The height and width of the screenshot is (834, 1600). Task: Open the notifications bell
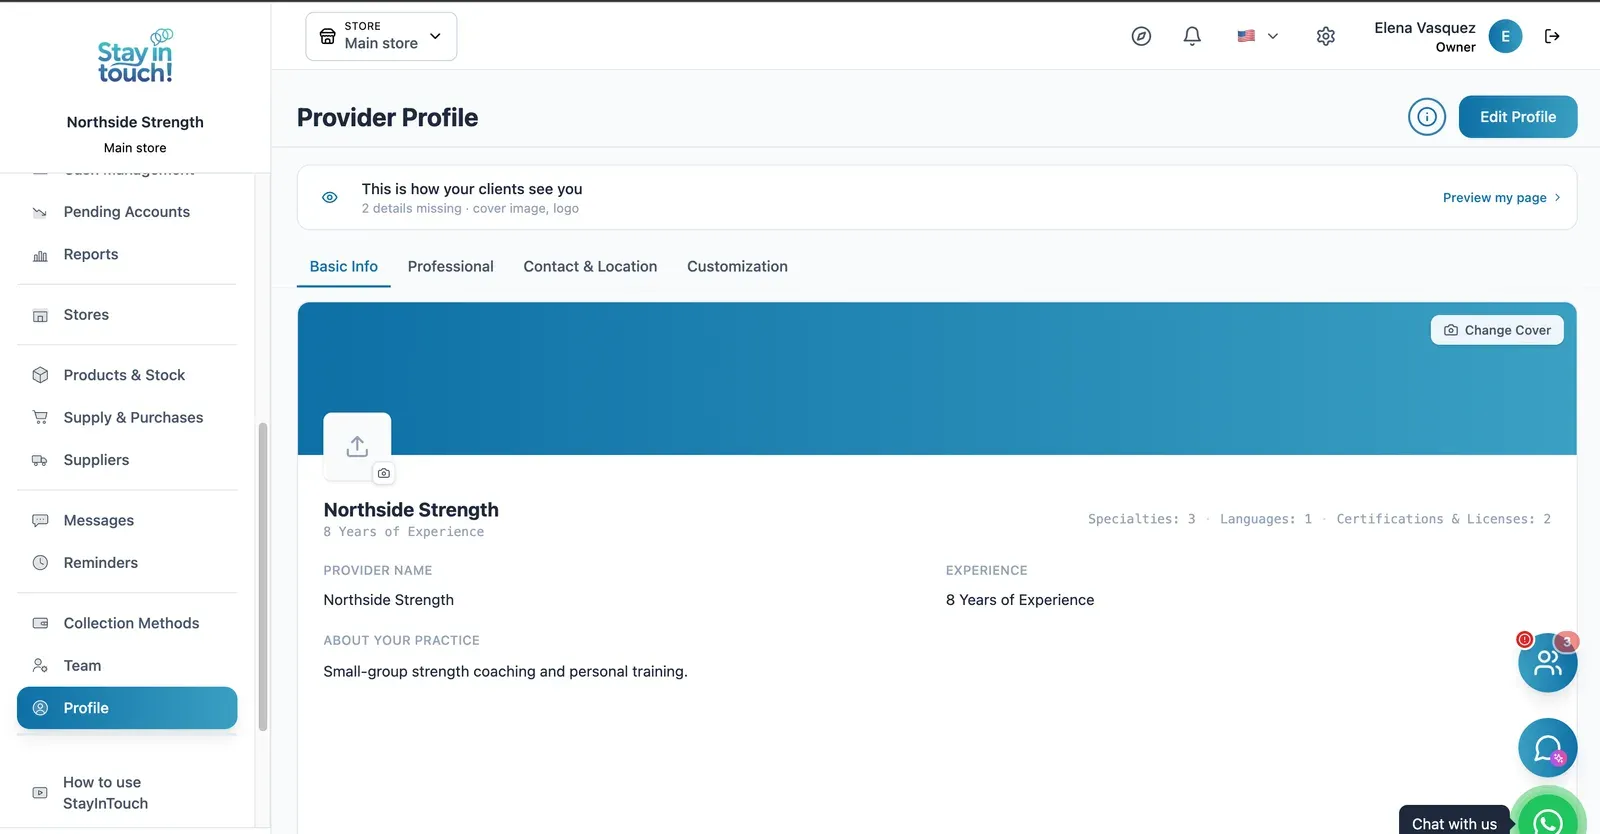(x=1192, y=36)
